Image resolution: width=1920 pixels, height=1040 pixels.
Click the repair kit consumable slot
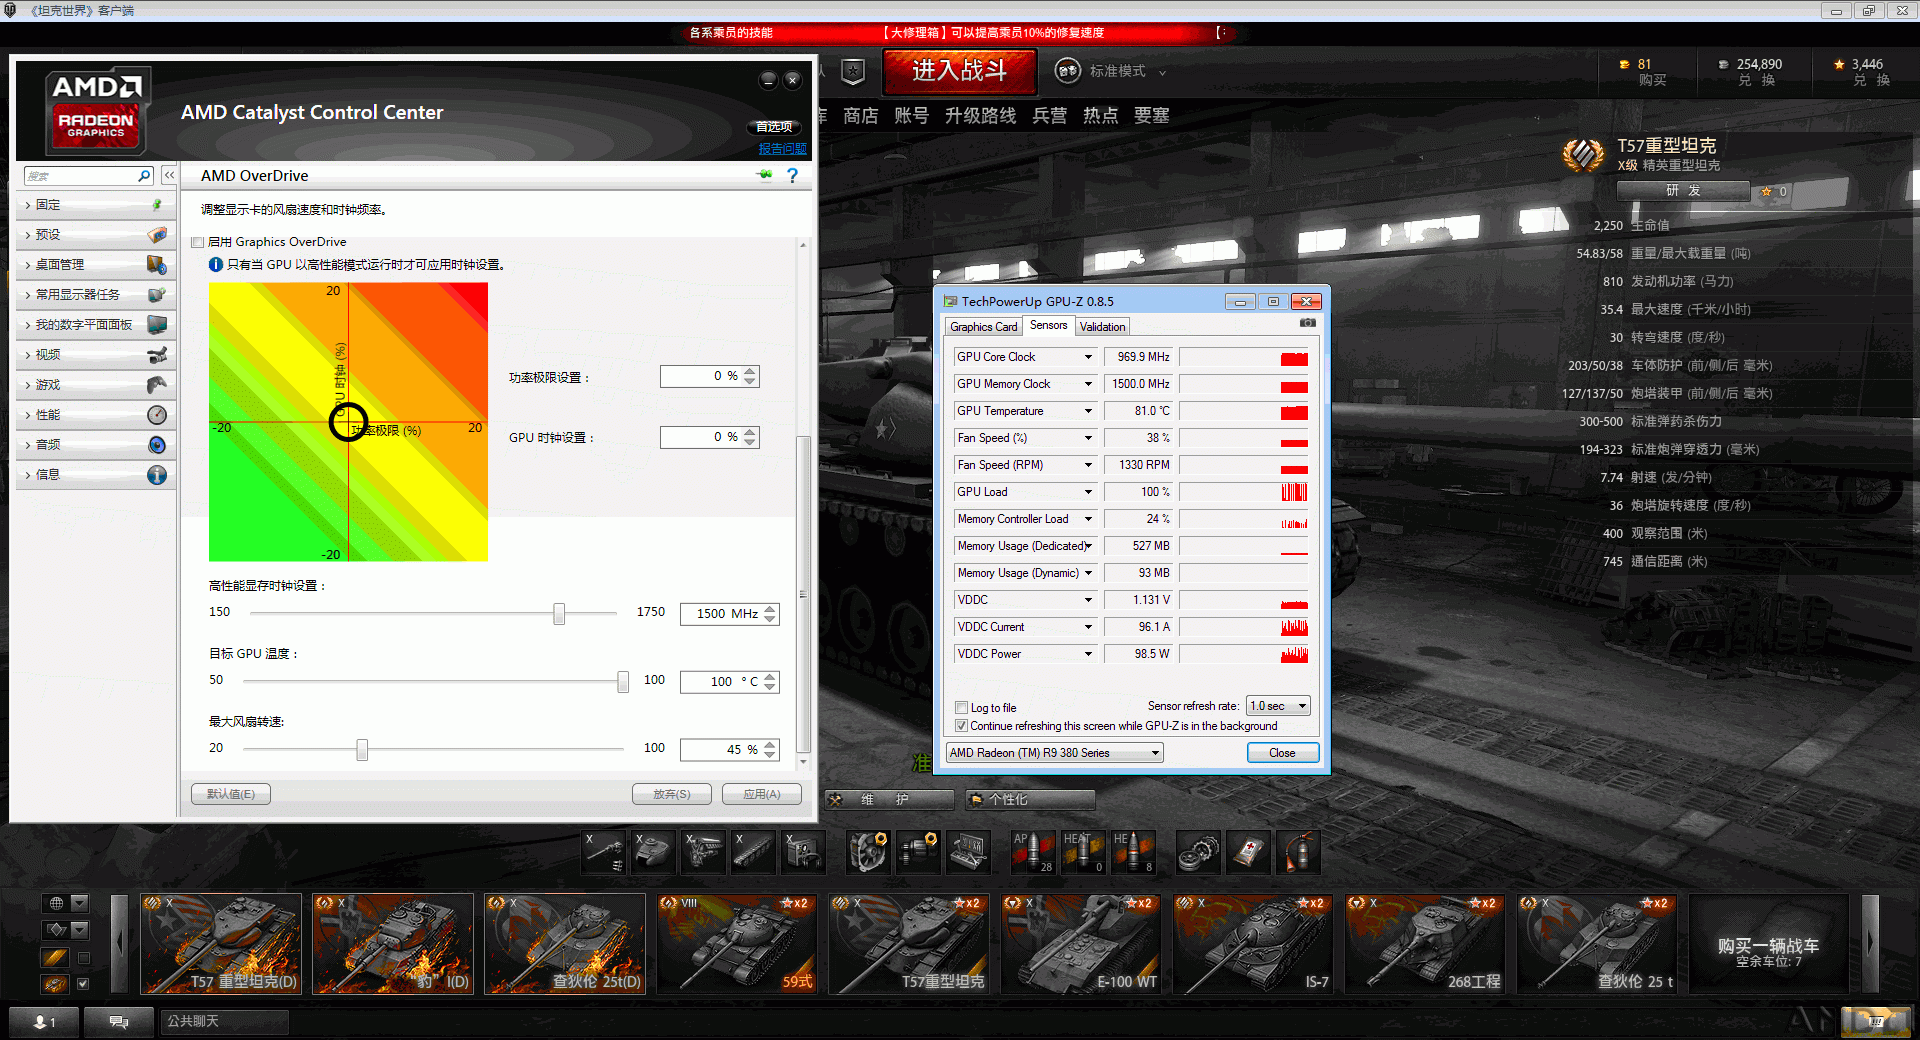(x=1198, y=852)
